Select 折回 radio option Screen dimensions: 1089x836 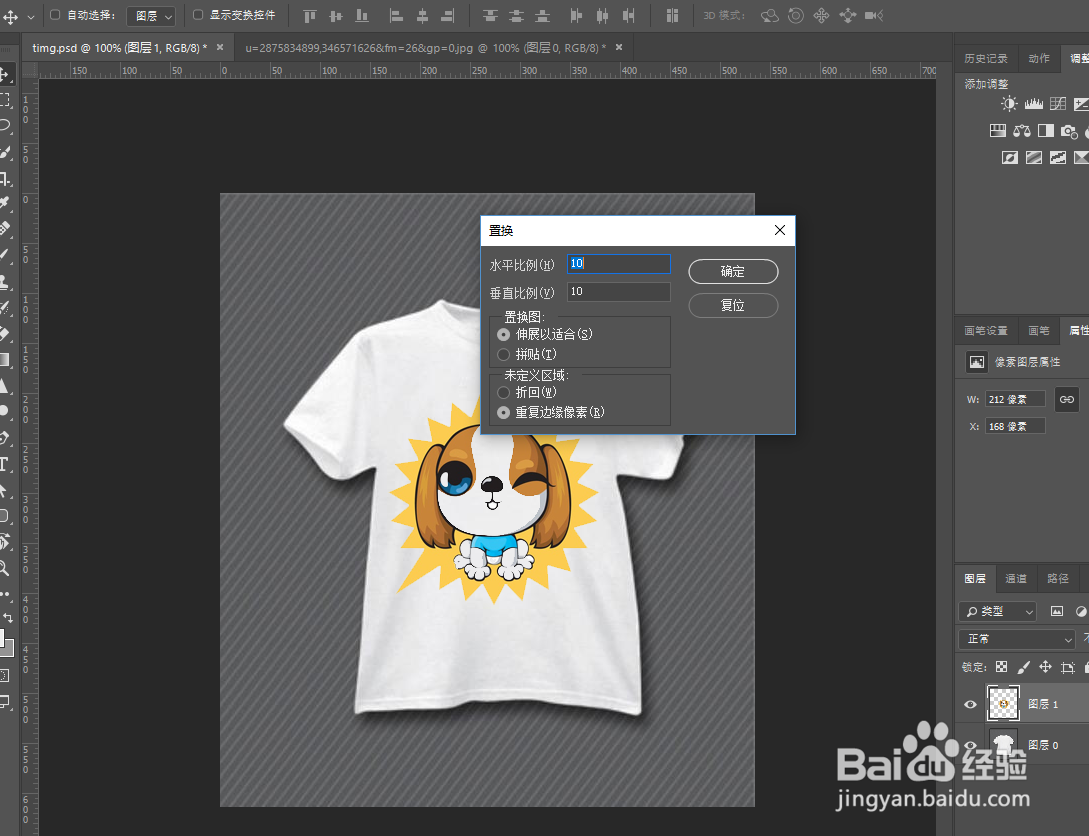pyautogui.click(x=504, y=392)
